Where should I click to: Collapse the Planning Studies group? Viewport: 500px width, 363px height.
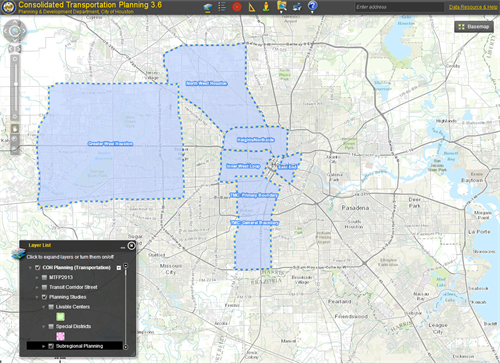click(x=37, y=297)
